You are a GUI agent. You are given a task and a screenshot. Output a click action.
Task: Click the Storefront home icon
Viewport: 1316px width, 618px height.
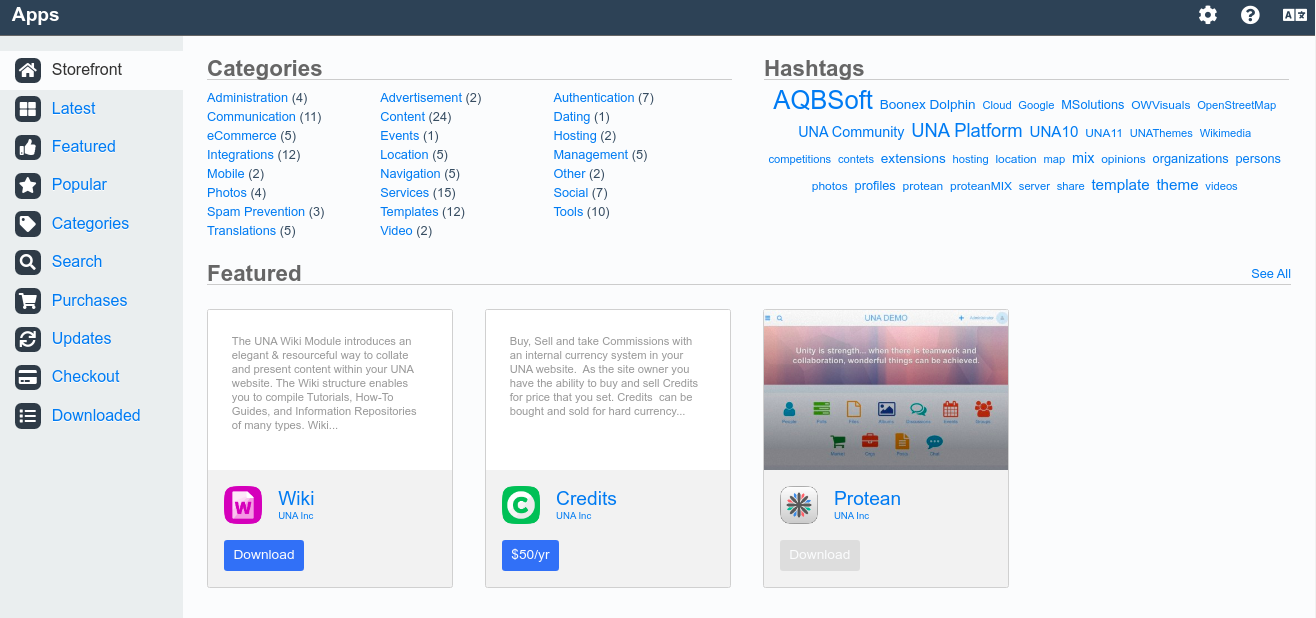click(x=28, y=70)
